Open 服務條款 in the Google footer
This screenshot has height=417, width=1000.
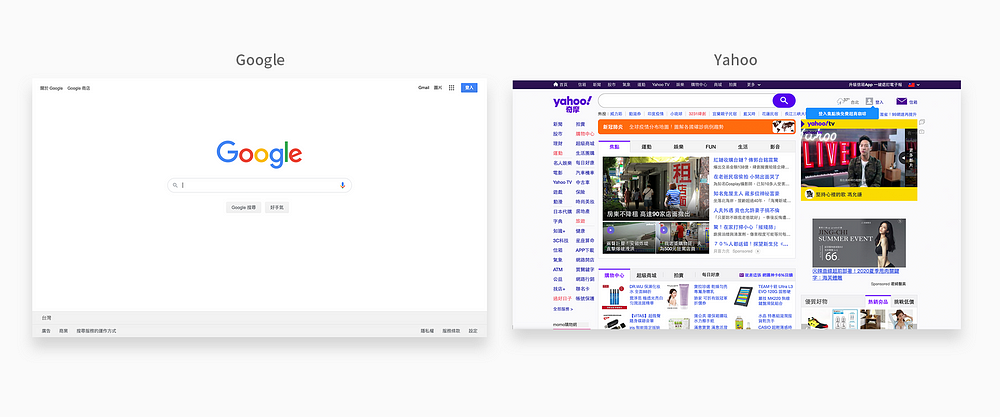452,331
